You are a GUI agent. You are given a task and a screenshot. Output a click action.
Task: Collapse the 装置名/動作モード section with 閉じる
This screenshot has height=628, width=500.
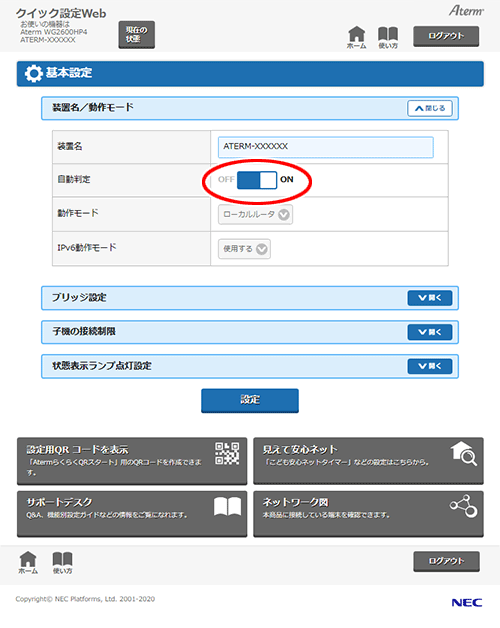pos(430,108)
